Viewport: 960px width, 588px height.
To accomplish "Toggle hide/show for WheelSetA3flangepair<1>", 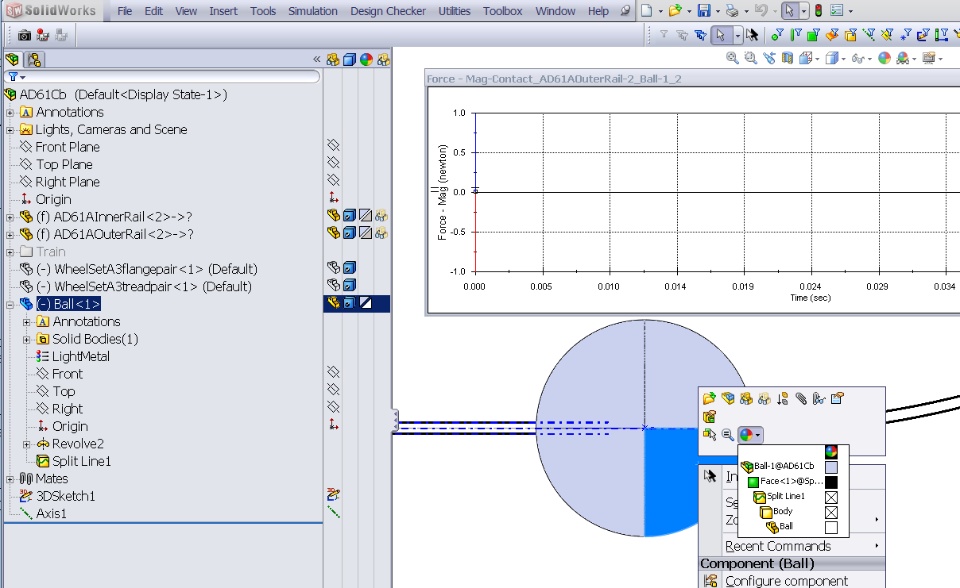I will [333, 268].
